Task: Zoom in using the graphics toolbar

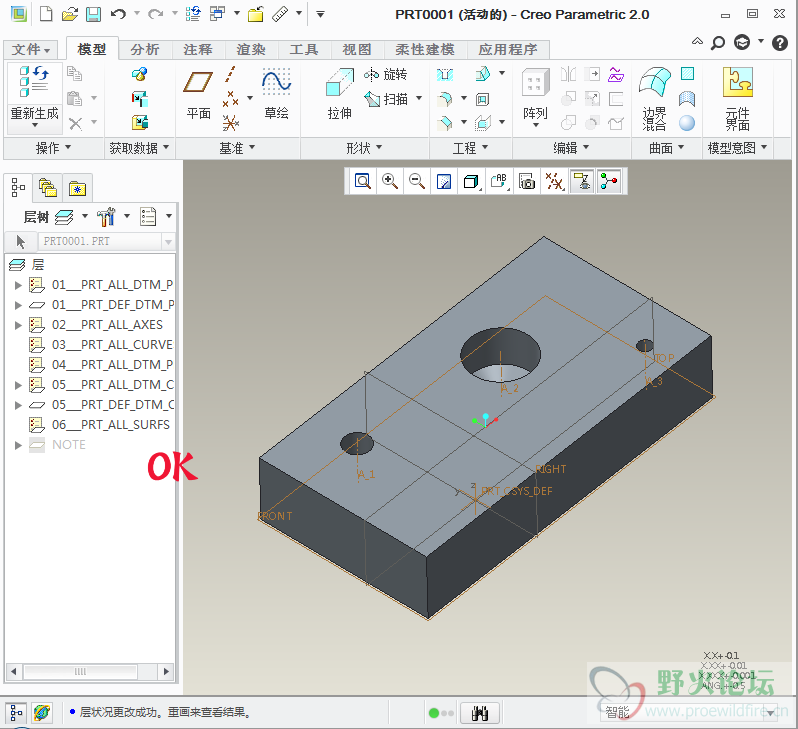Action: pos(390,181)
